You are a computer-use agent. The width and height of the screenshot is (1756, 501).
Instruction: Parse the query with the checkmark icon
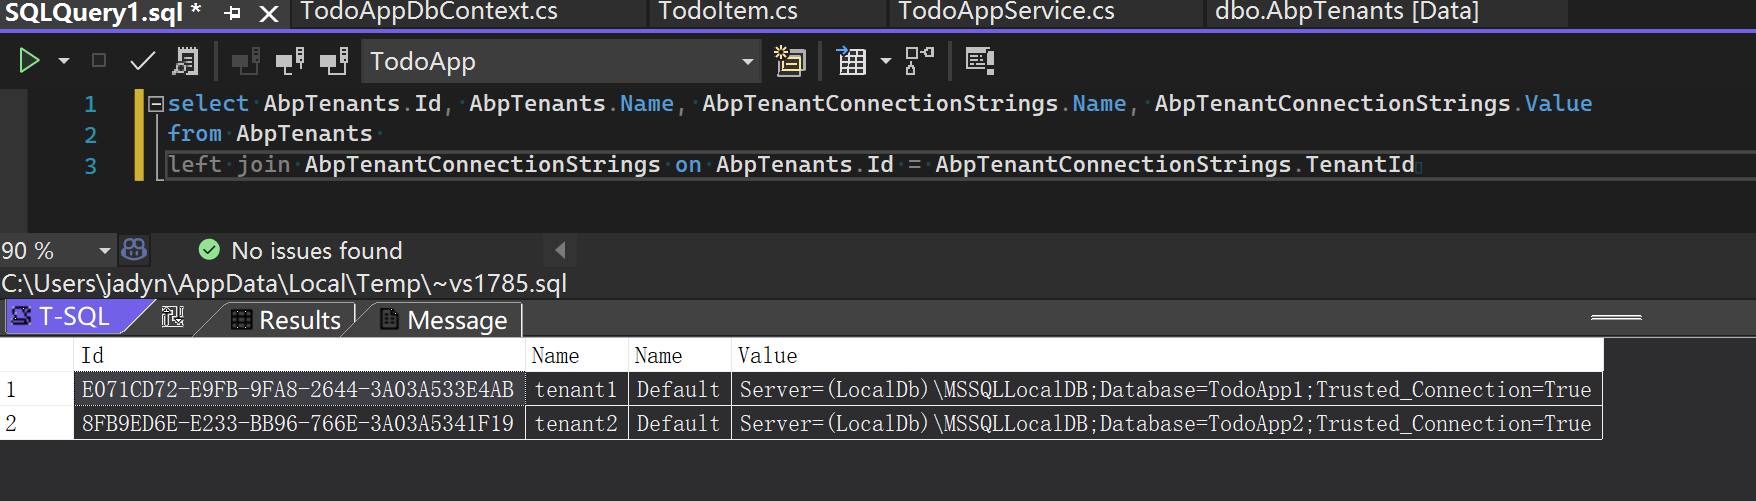143,61
